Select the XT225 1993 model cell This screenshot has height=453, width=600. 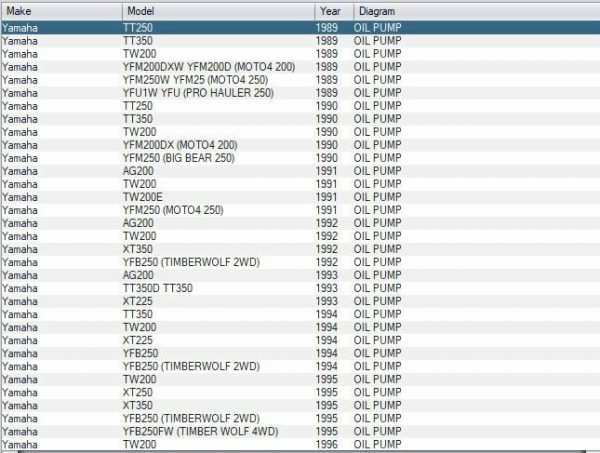[138, 301]
